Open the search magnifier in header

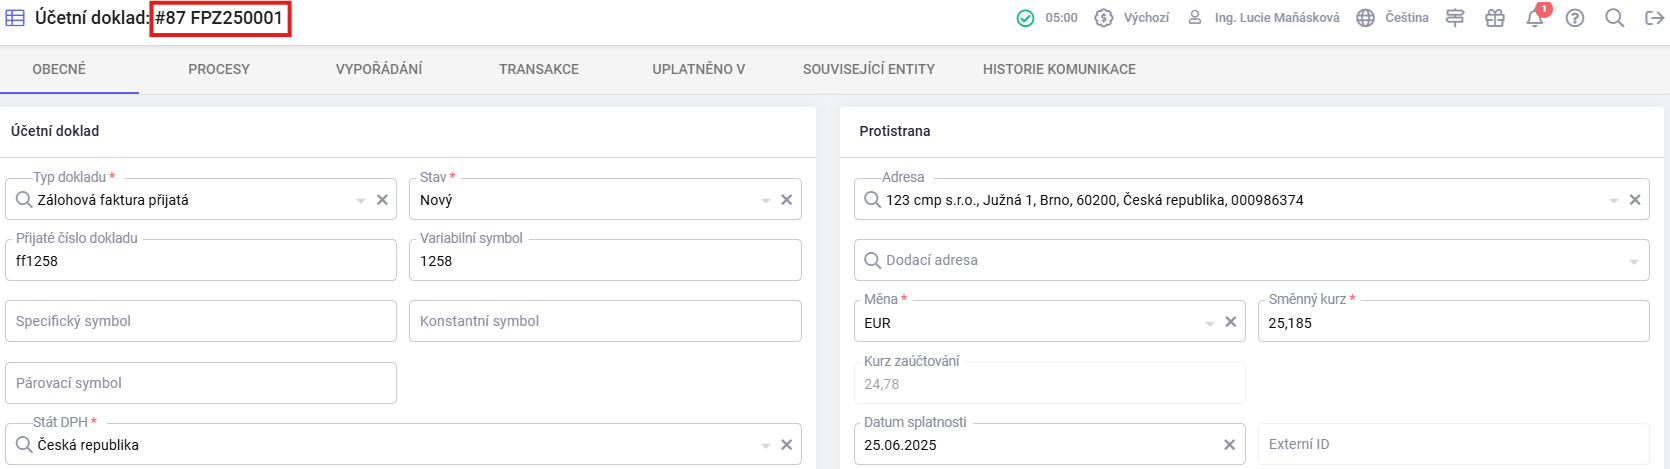click(1614, 18)
